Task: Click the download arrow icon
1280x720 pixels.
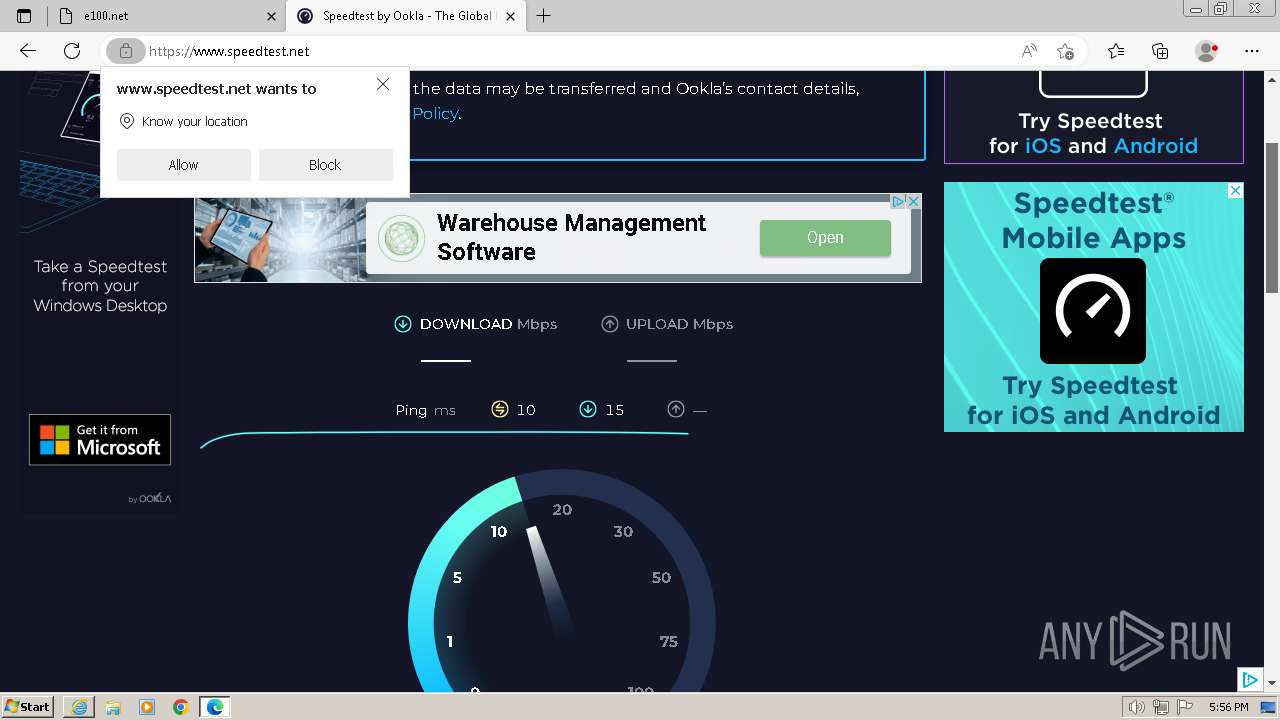Action: point(403,324)
